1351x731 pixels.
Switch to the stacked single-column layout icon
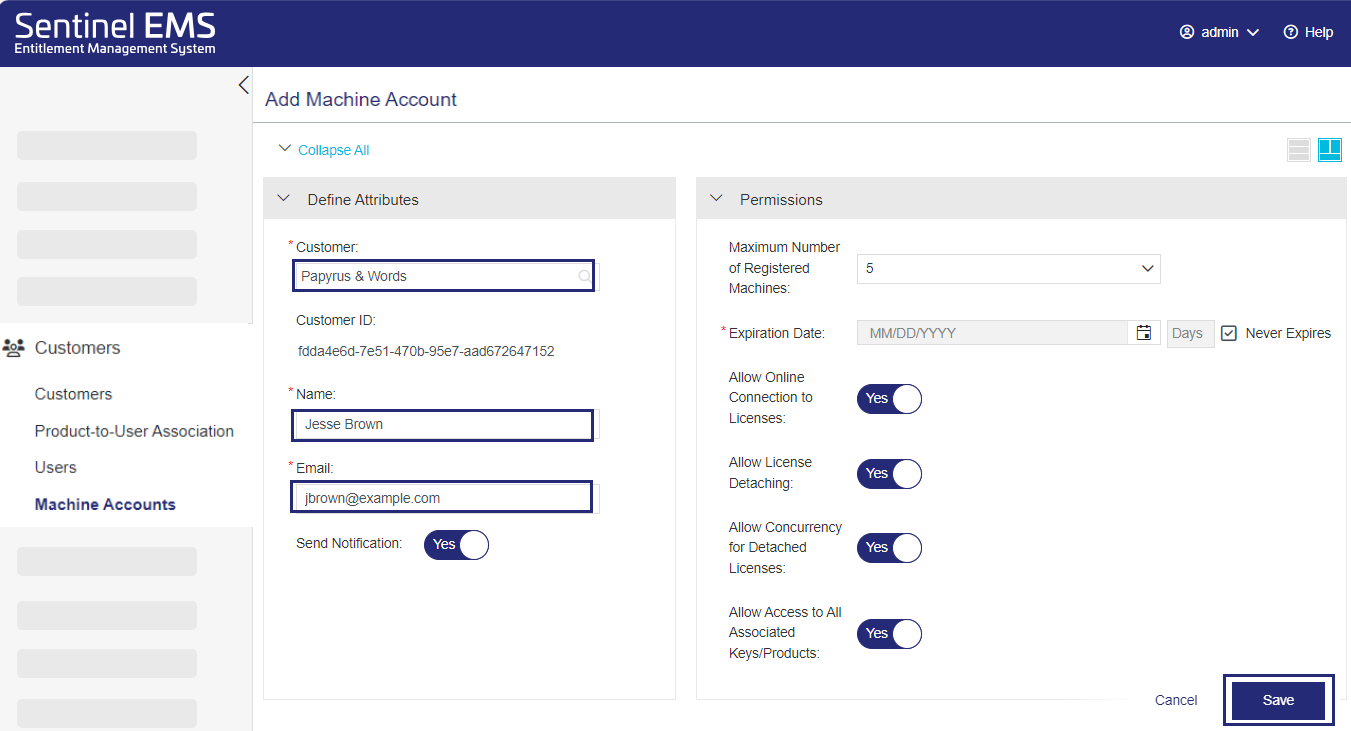(x=1299, y=150)
